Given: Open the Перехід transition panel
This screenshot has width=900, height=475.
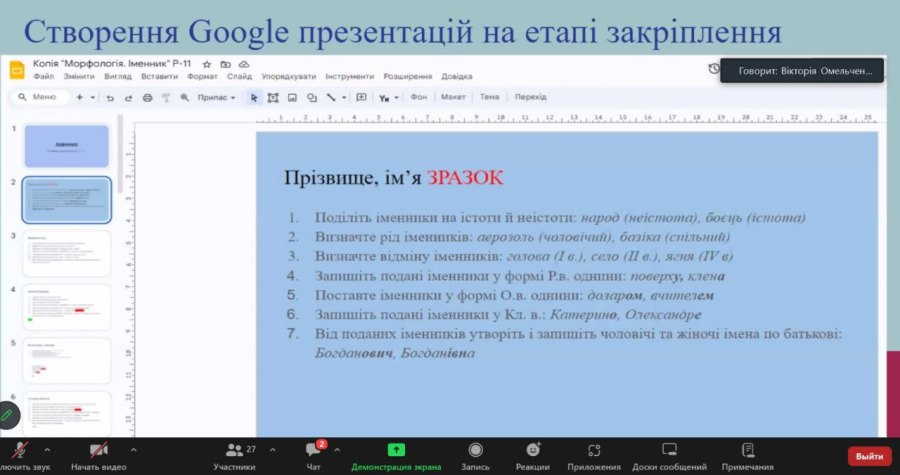Looking at the screenshot, I should (x=530, y=98).
